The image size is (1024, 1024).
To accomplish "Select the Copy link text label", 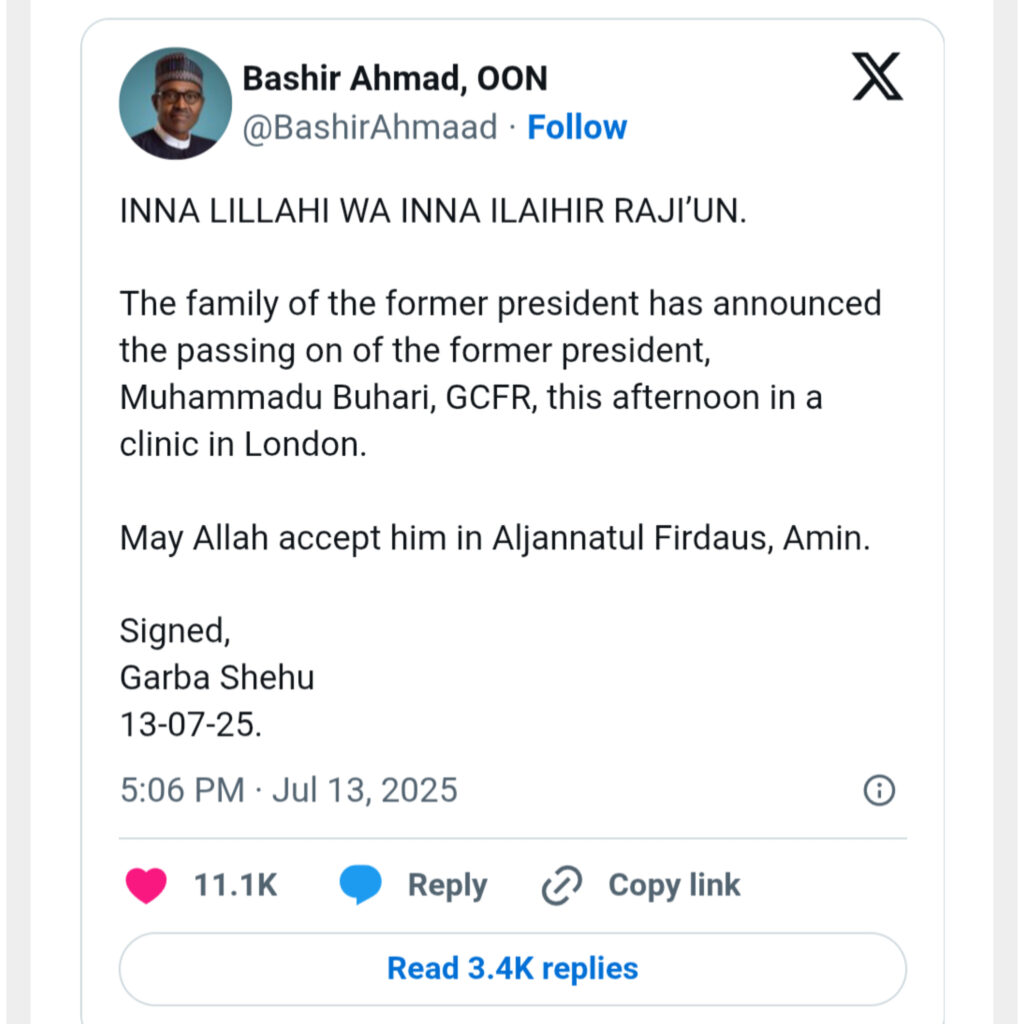I will click(x=674, y=885).
